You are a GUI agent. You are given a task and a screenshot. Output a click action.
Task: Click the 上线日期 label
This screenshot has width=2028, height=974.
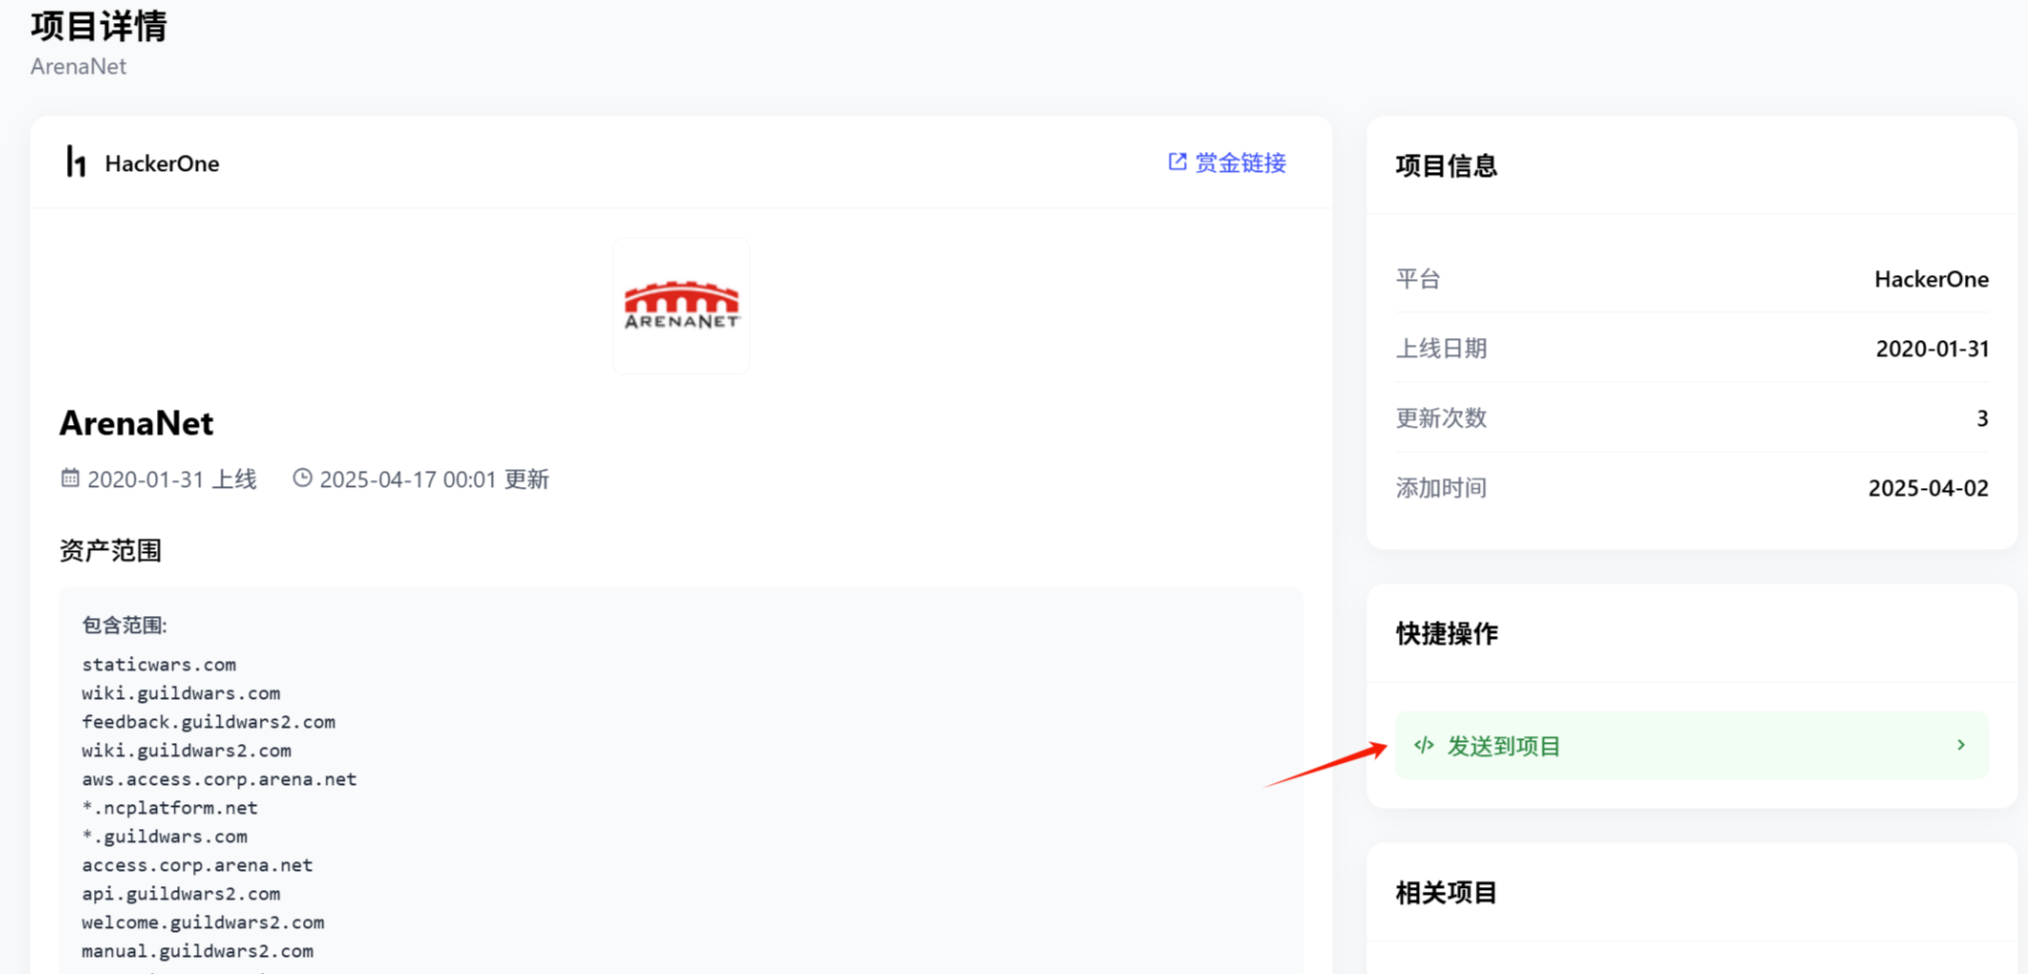click(1441, 349)
